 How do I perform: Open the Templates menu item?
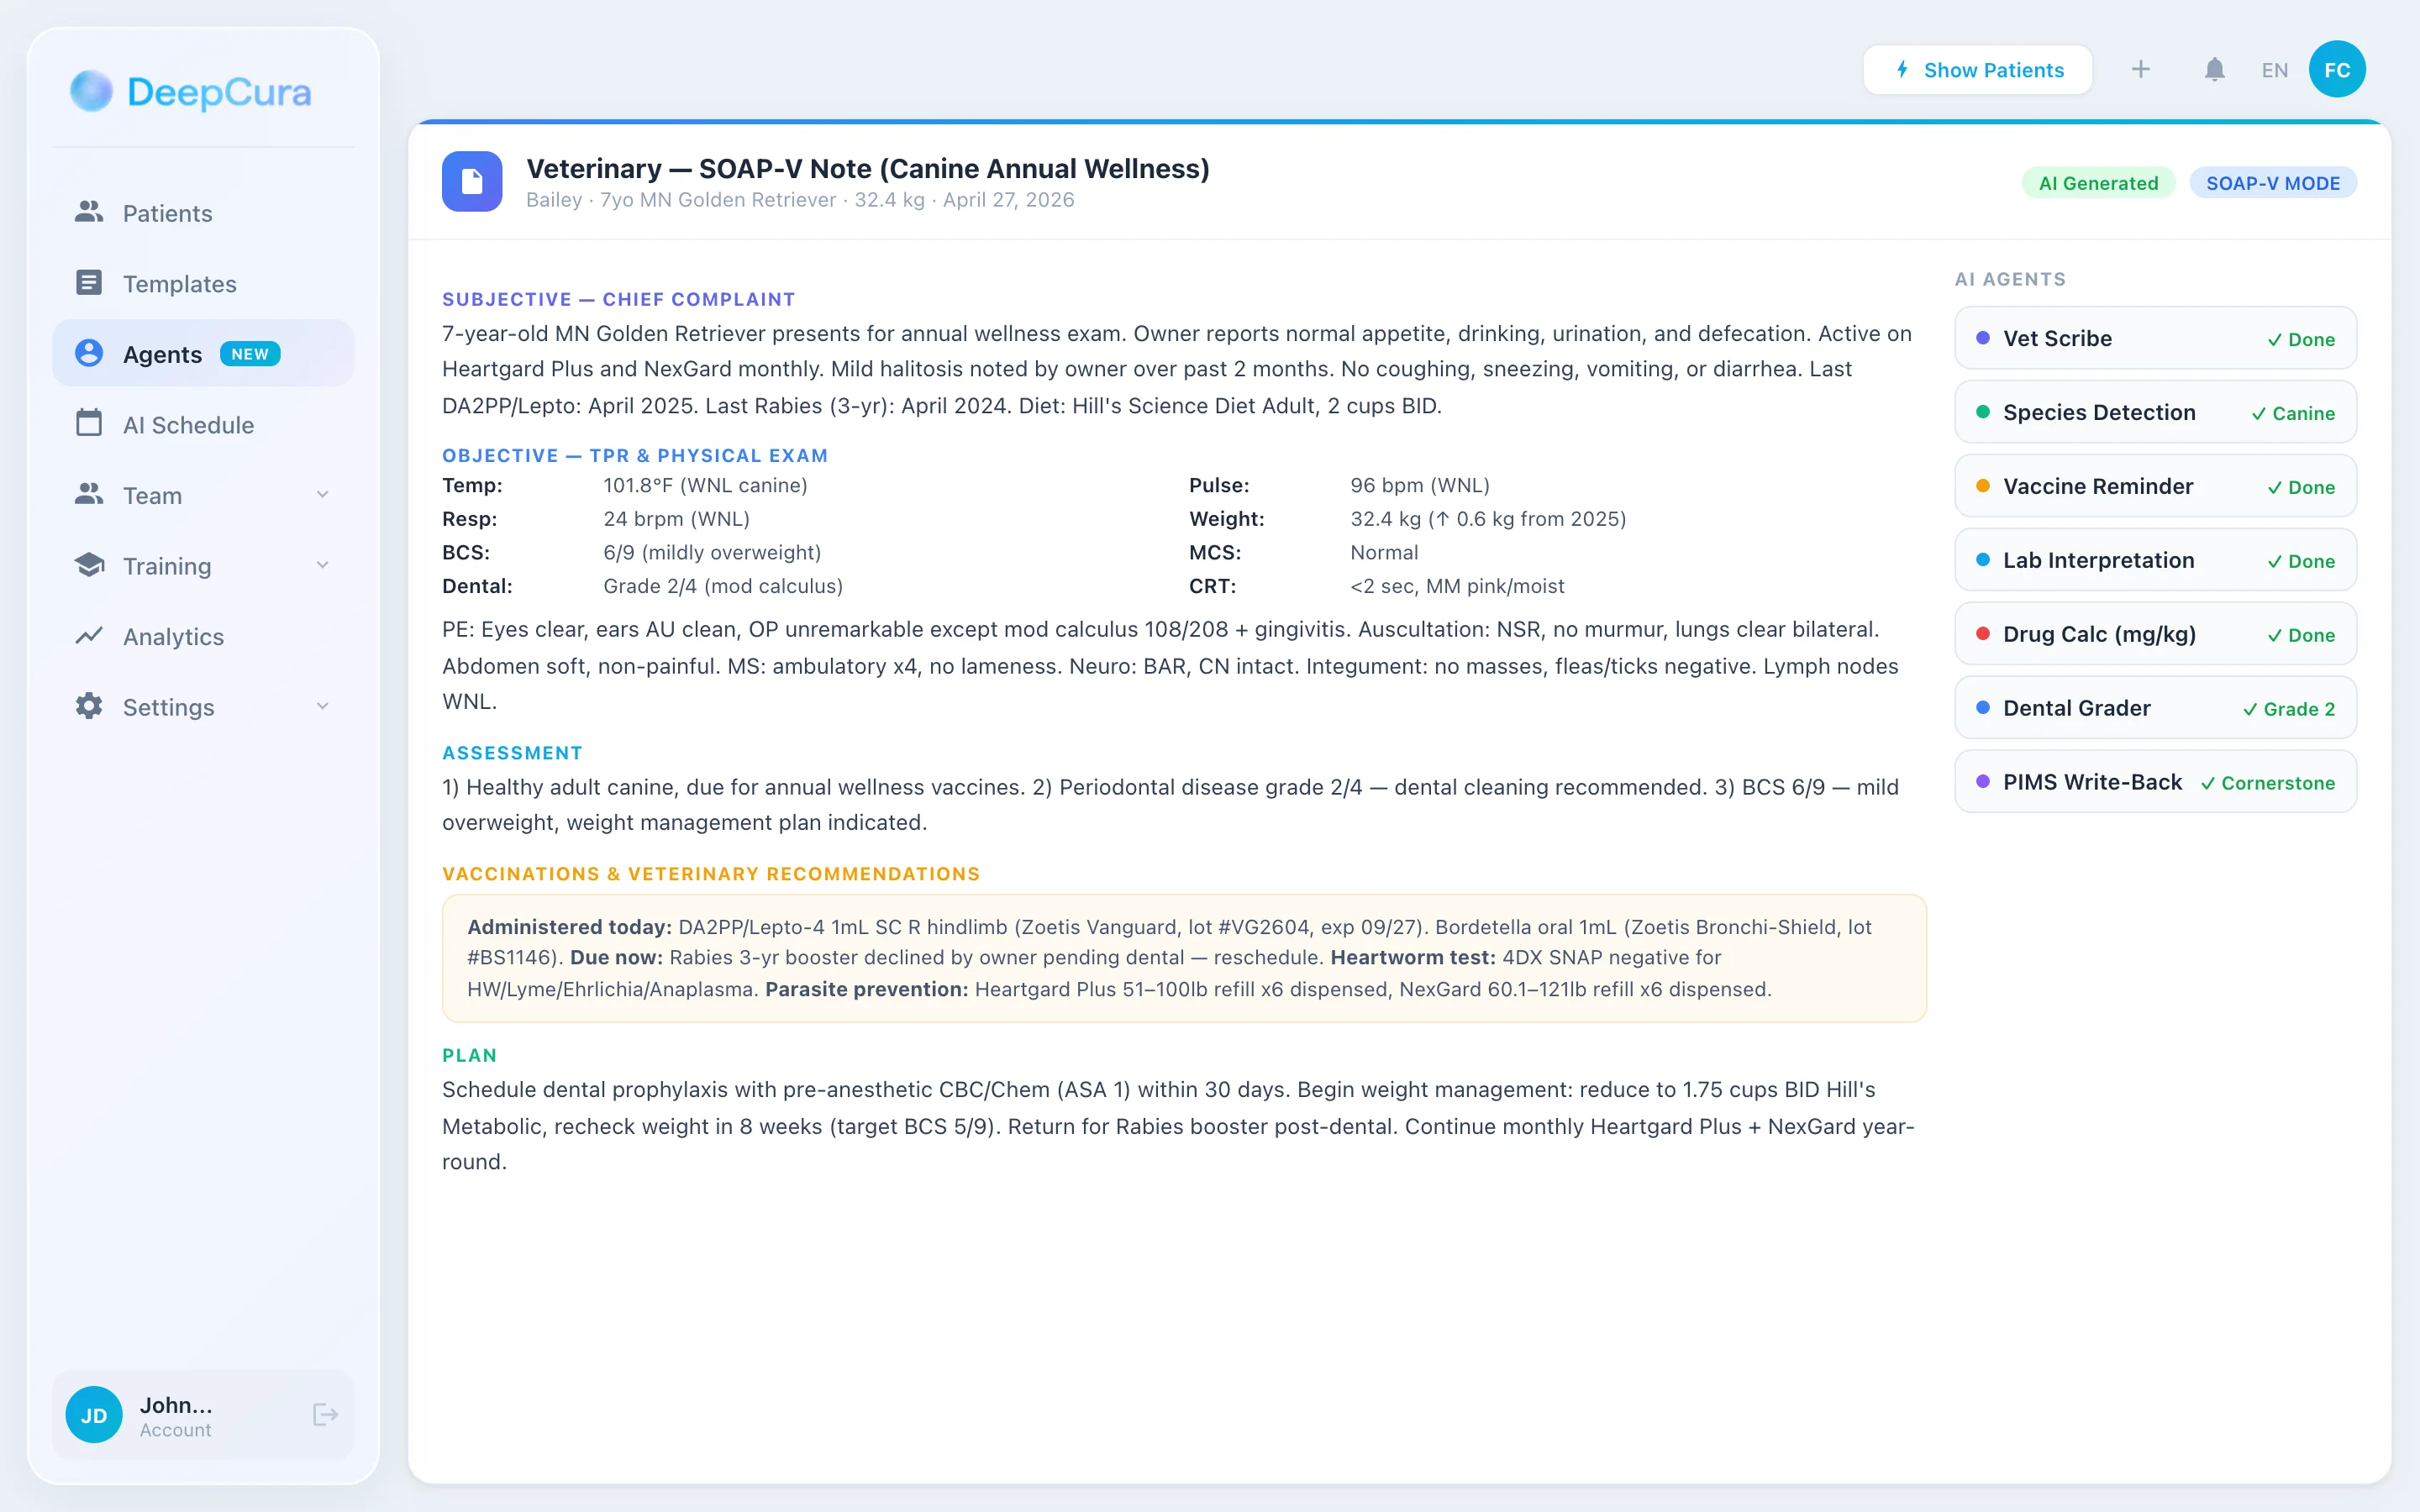(x=179, y=284)
